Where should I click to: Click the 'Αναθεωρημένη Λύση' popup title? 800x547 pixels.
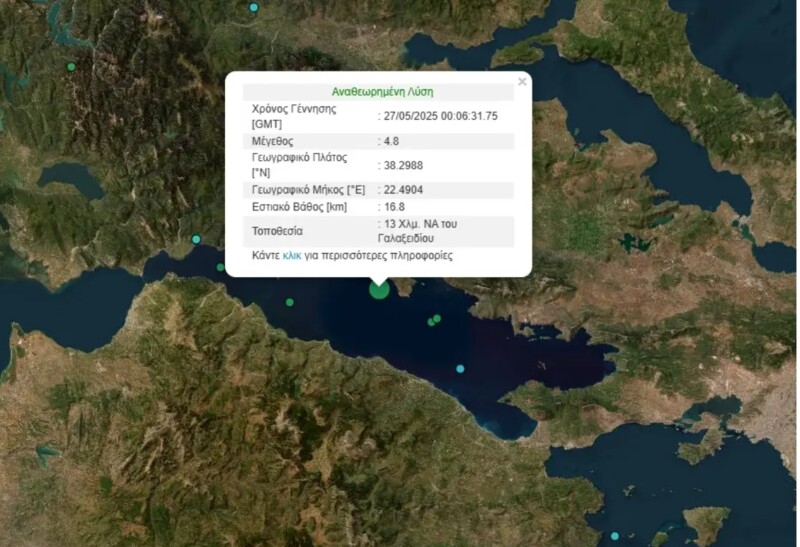382,91
